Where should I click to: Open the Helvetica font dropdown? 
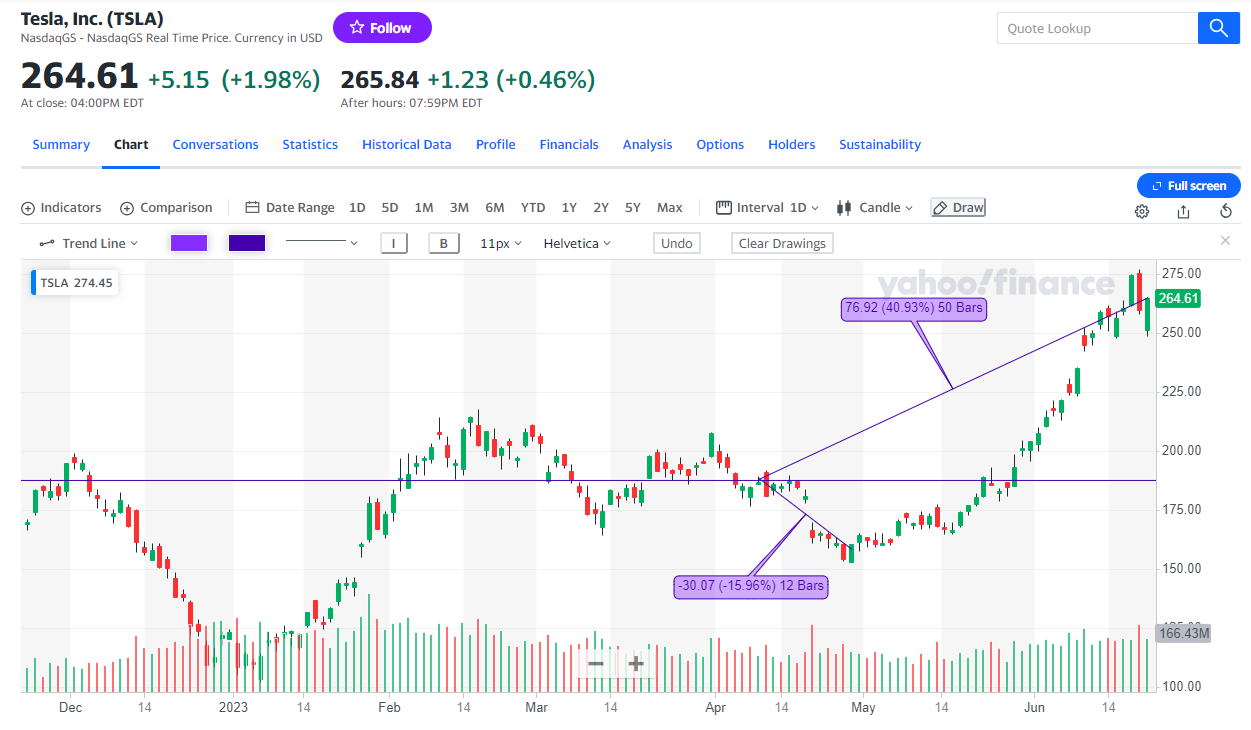point(577,243)
